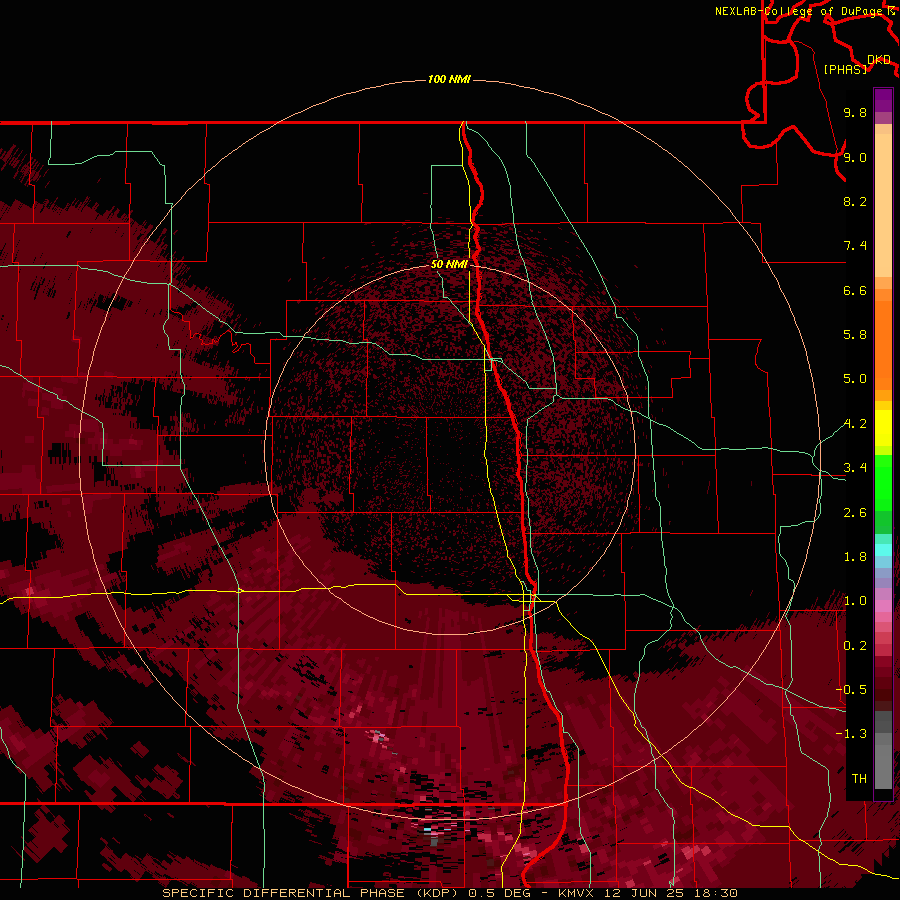Click the 7.4 legend value

[x=855, y=246]
